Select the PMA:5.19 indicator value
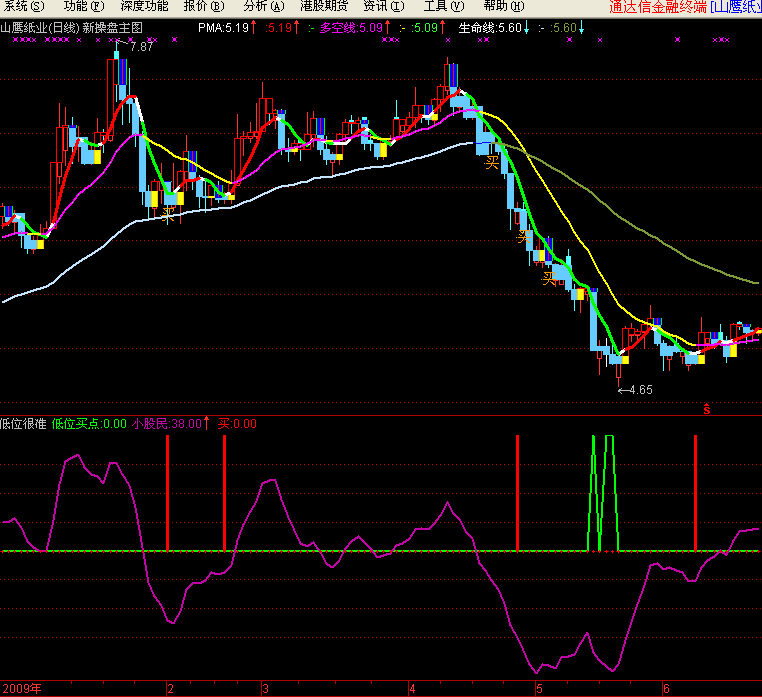762x697 pixels. tap(224, 28)
